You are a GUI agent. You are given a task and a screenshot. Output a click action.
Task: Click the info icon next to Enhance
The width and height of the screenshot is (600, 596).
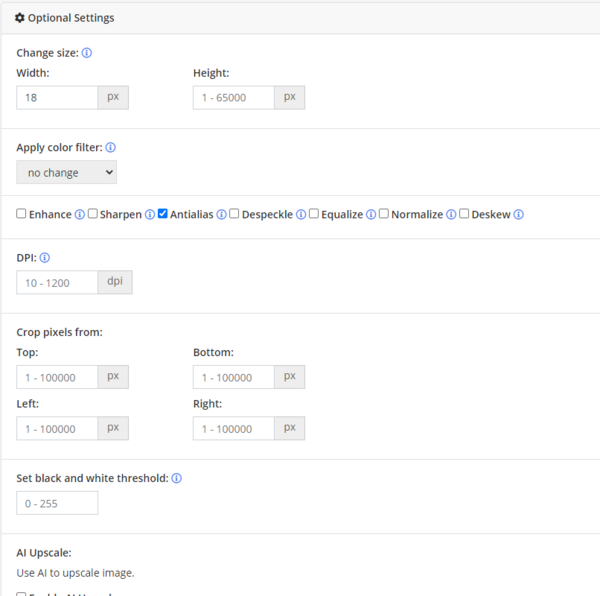80,215
